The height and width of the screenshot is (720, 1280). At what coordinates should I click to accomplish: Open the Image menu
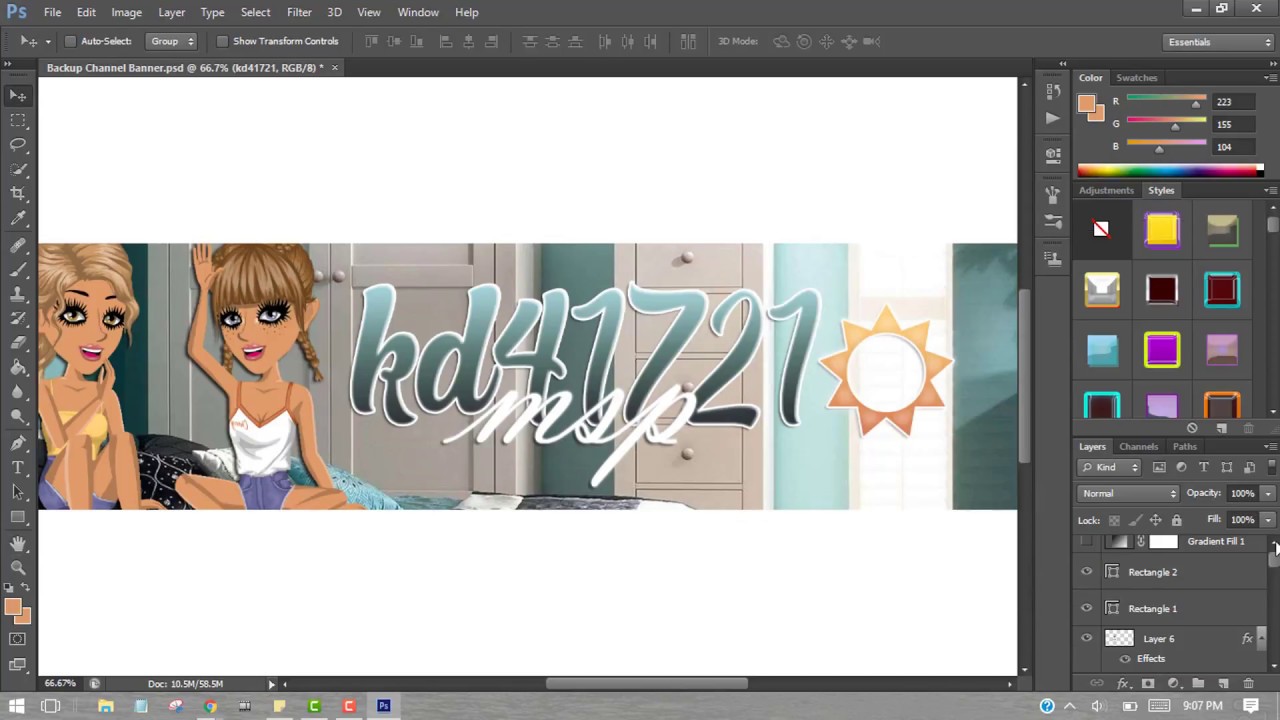tap(126, 12)
